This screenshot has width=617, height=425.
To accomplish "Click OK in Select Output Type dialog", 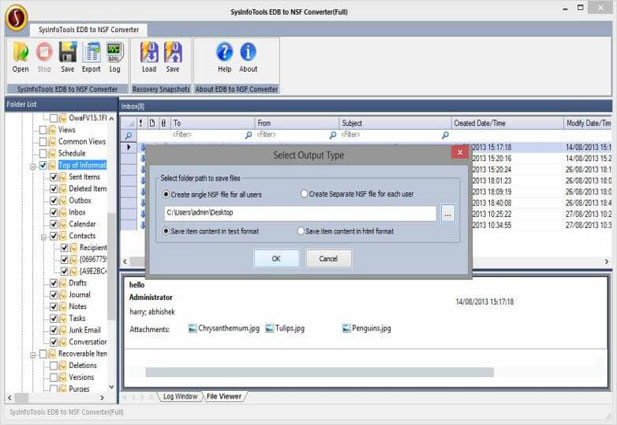I will coord(276,259).
